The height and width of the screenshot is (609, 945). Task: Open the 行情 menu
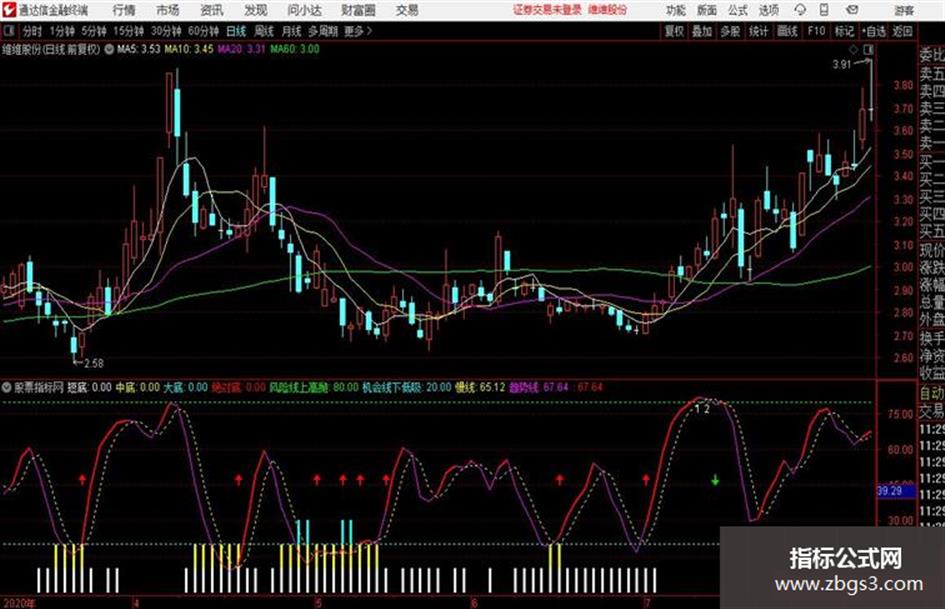124,10
